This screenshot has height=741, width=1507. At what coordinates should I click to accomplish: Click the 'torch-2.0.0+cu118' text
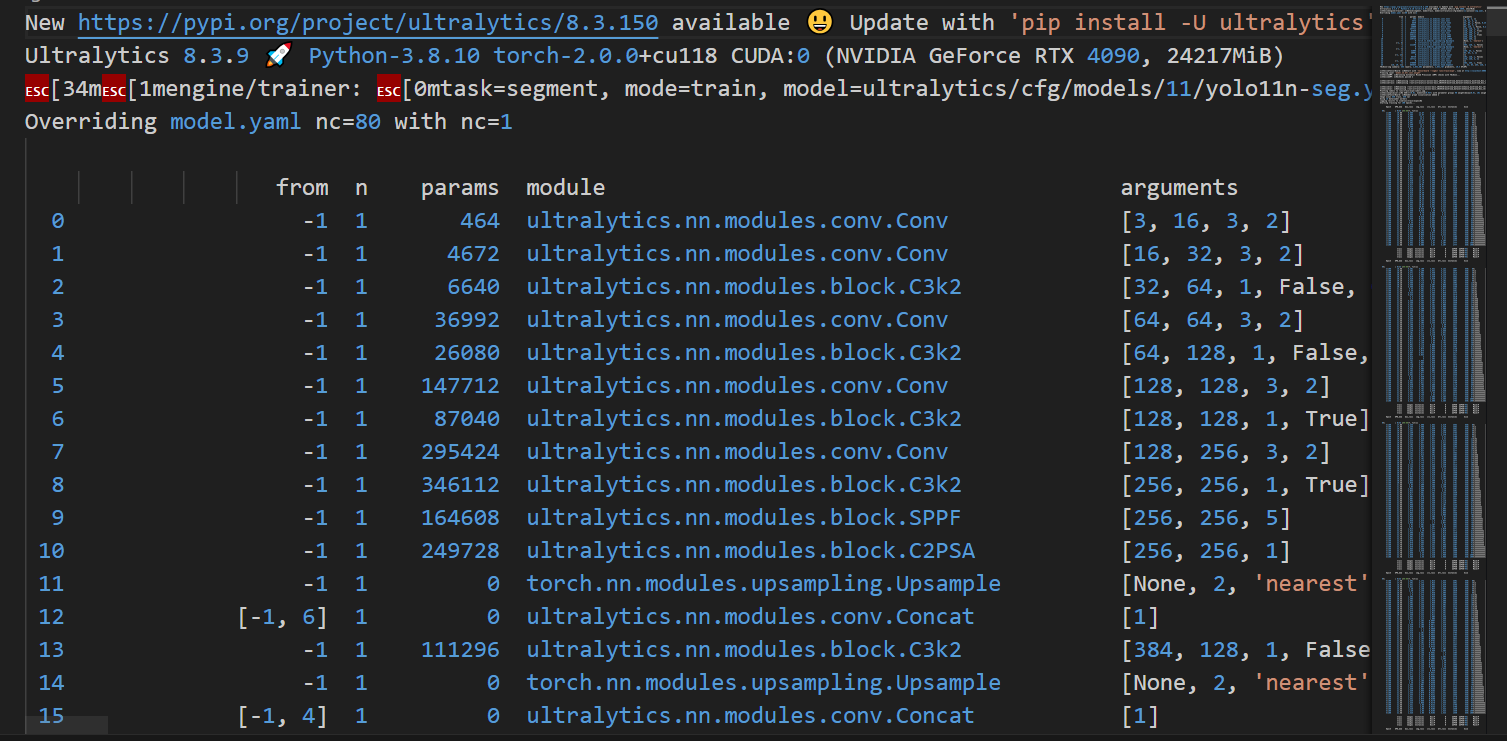[606, 56]
